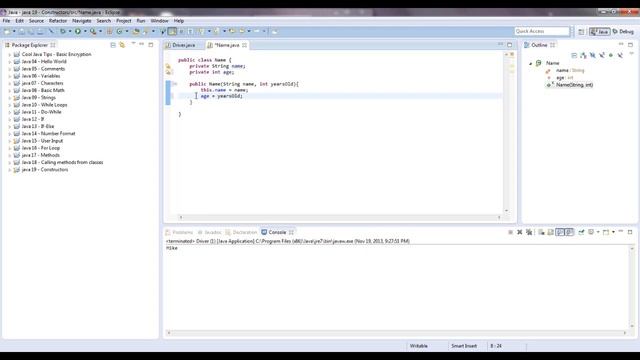The height and width of the screenshot is (360, 640).
Task: Open the Open Console dropdown
Action: (613, 232)
